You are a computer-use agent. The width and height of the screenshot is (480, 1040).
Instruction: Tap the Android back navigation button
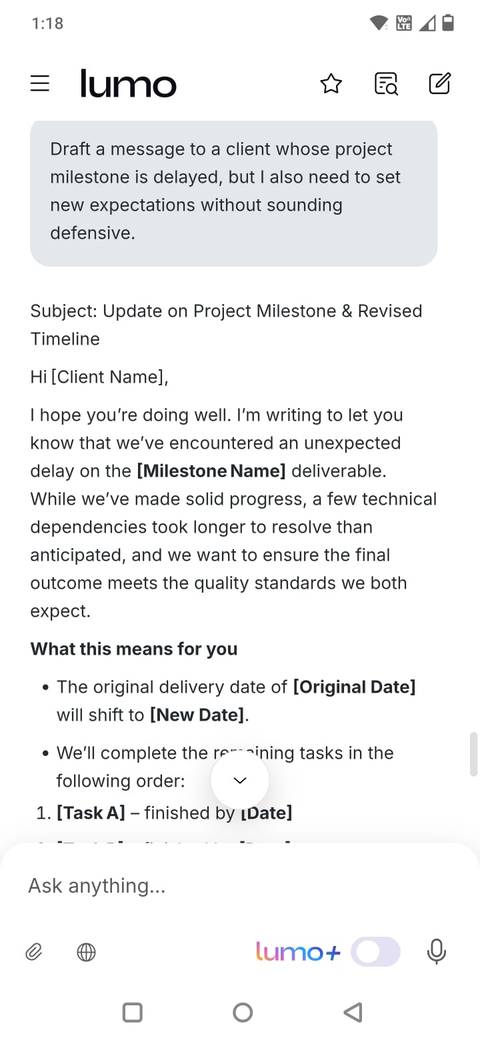(x=353, y=1012)
